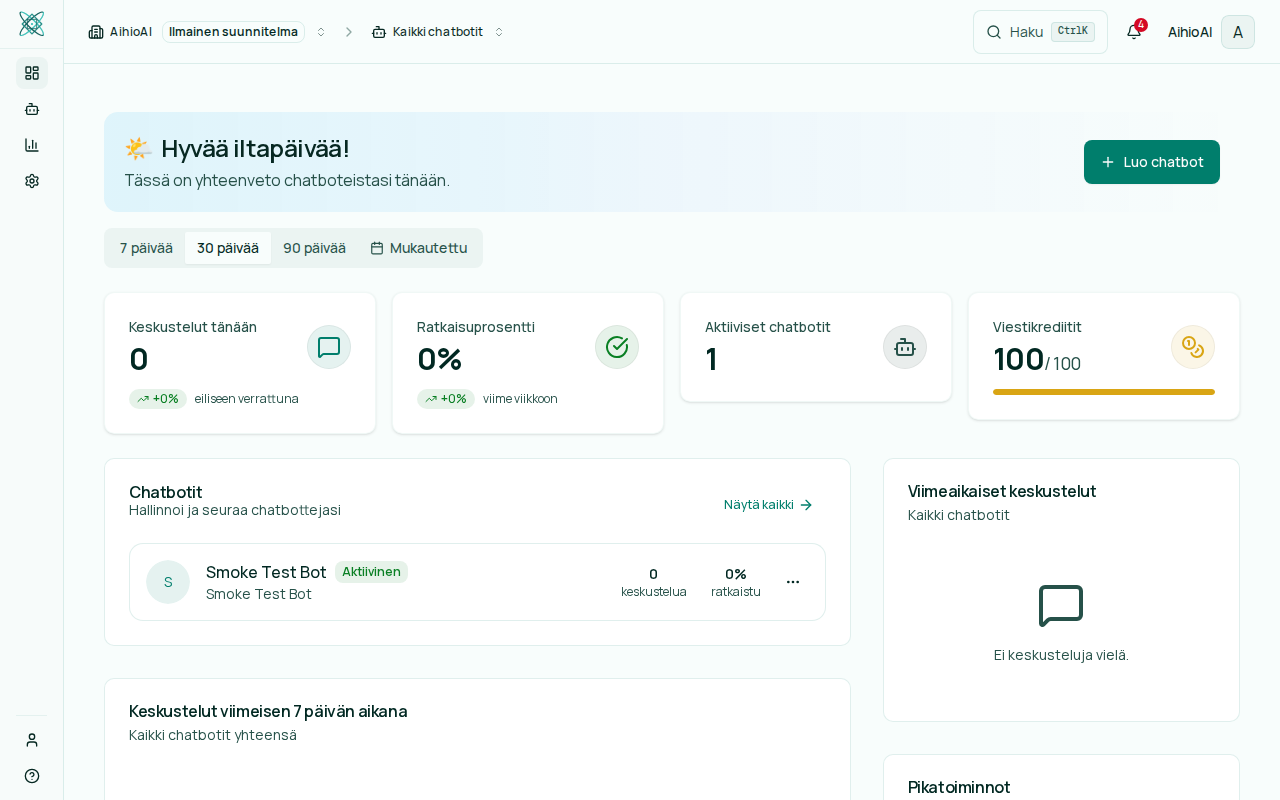Image resolution: width=1280 pixels, height=800 pixels.
Task: Open the help question mark icon
Action: point(32,776)
